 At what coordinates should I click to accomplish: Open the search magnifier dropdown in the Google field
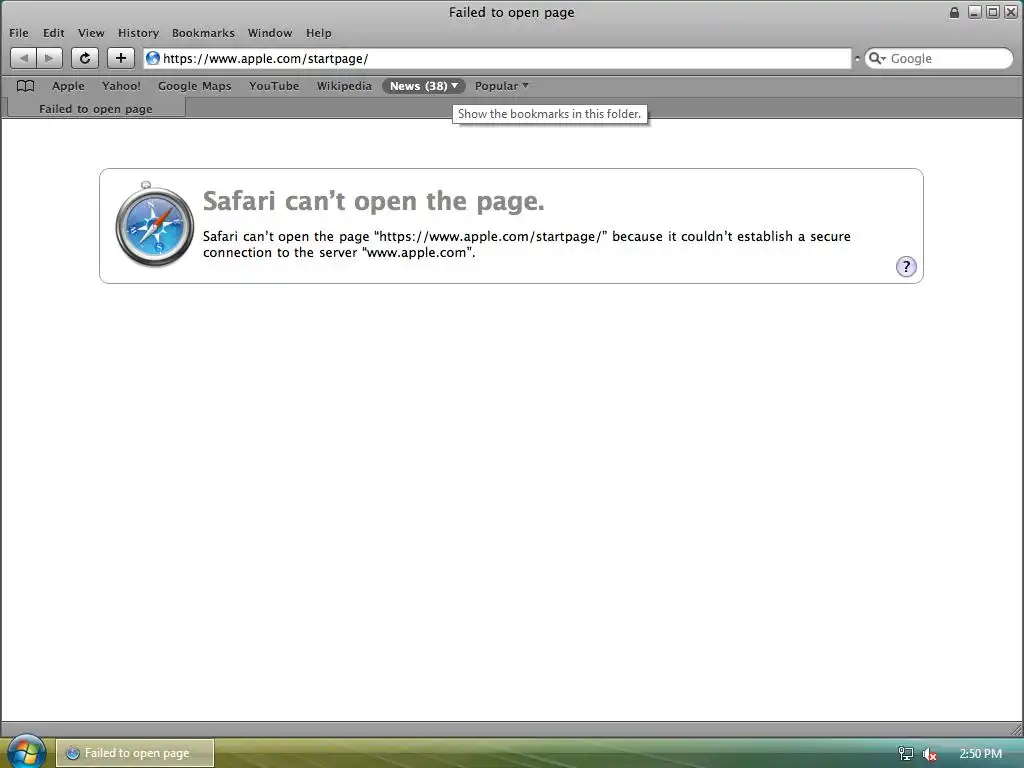click(x=877, y=58)
